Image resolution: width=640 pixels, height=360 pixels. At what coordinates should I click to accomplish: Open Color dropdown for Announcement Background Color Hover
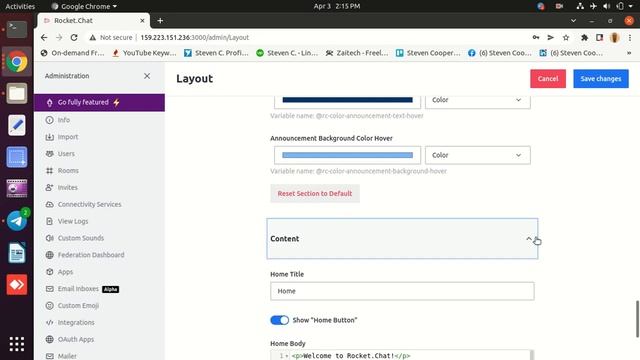click(x=478, y=155)
